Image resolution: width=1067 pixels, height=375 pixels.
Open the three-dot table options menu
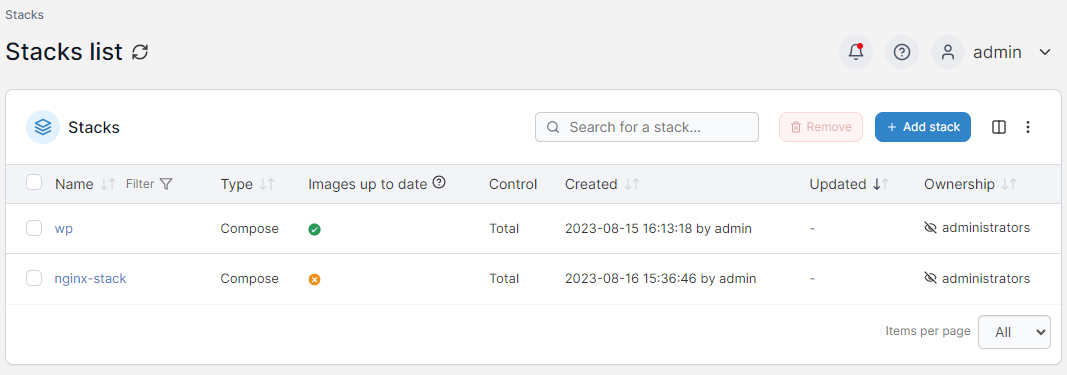1028,127
